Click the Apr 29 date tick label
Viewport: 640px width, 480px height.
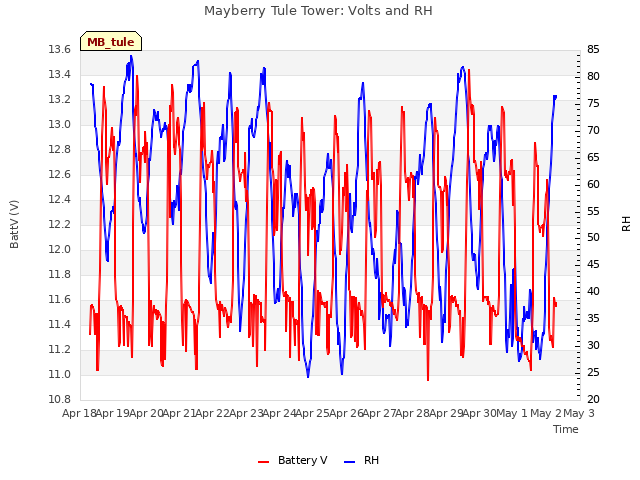tap(446, 413)
